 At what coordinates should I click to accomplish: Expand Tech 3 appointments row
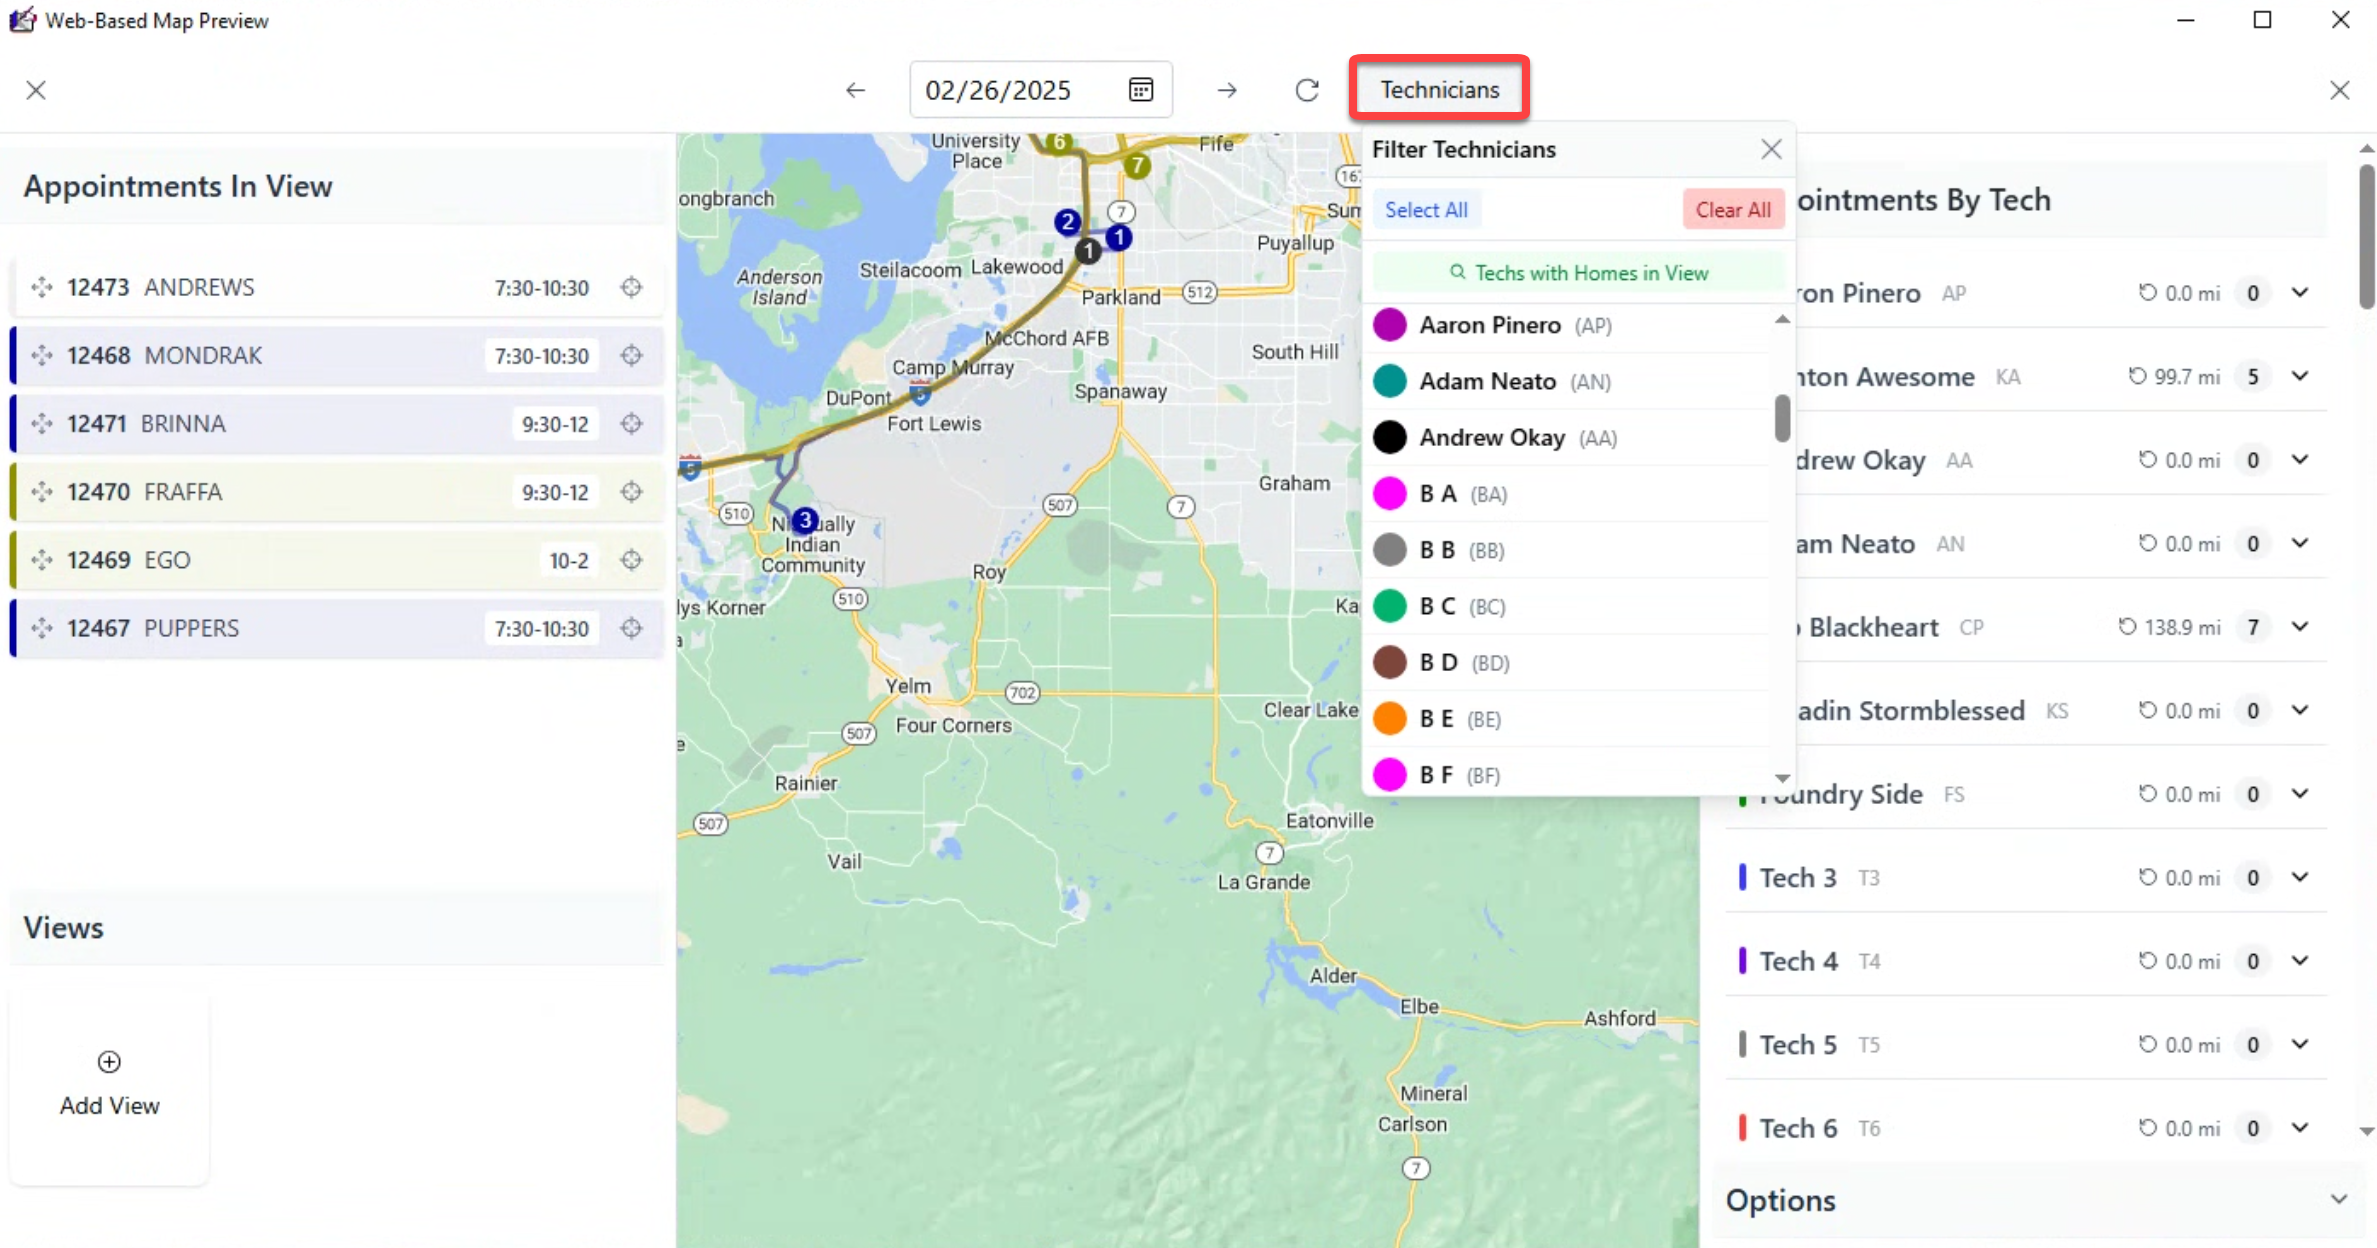click(2300, 877)
